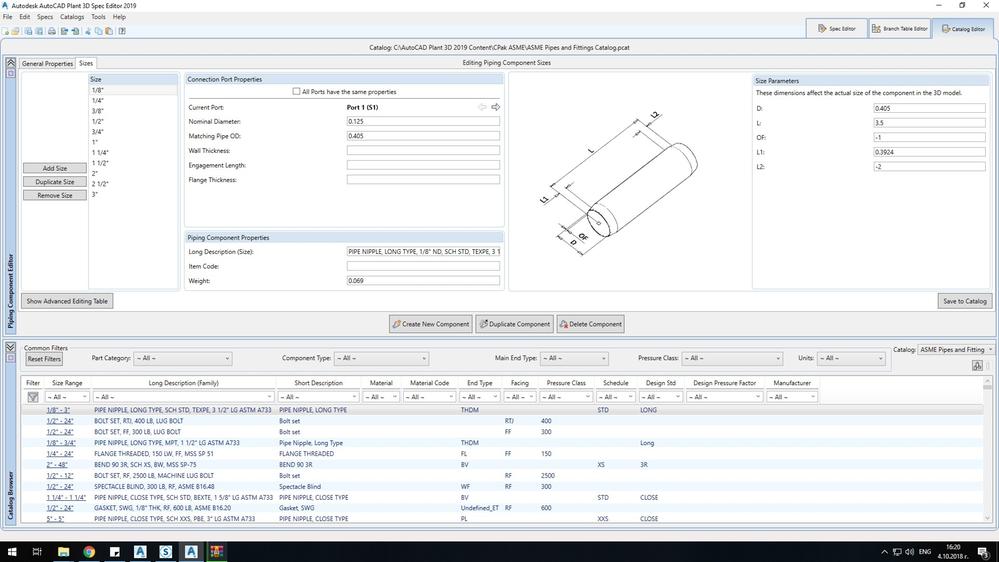Viewport: 999px width, 562px height.
Task: Open the notification center icon
Action: pyautogui.click(x=984, y=552)
